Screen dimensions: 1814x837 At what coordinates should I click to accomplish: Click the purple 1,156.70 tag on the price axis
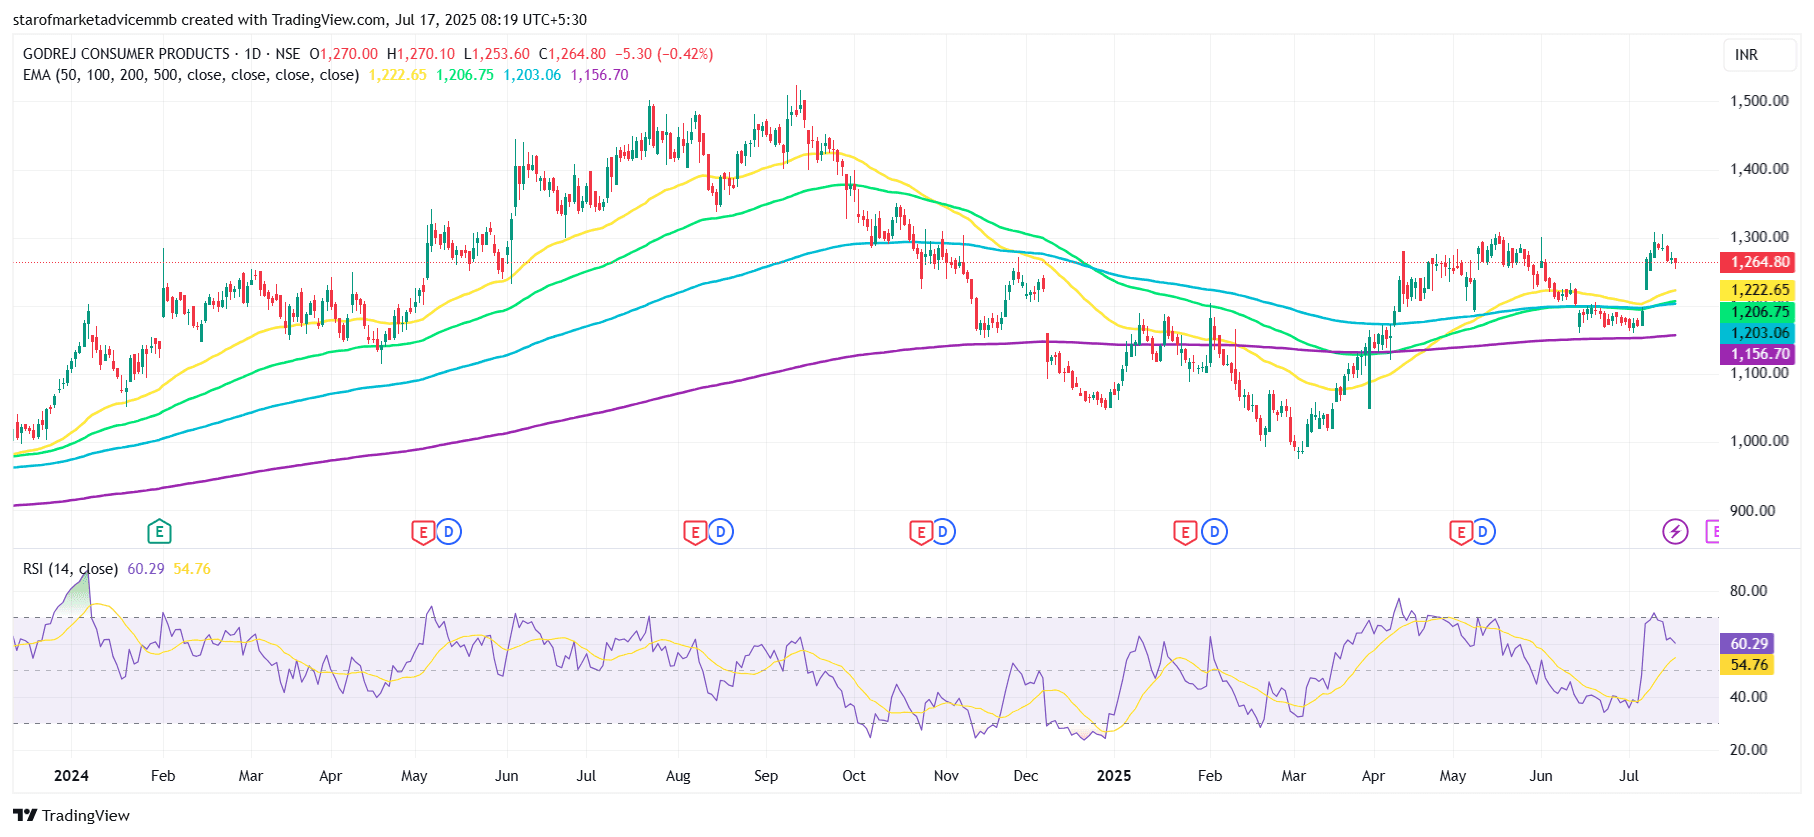[1757, 354]
